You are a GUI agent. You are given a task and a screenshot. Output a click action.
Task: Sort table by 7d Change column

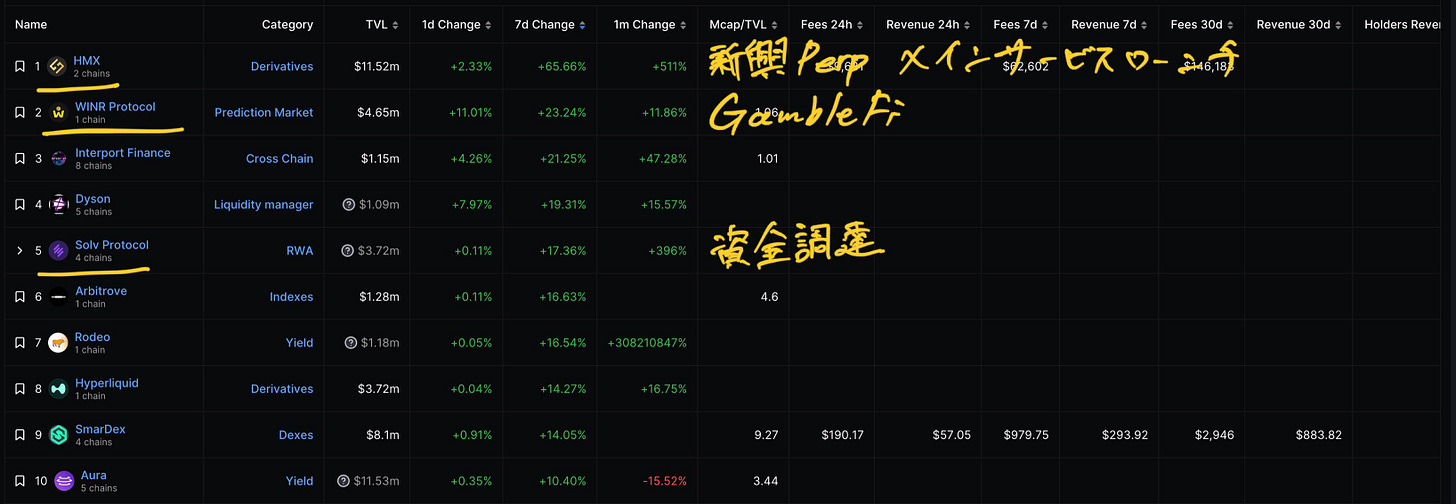[x=552, y=25]
